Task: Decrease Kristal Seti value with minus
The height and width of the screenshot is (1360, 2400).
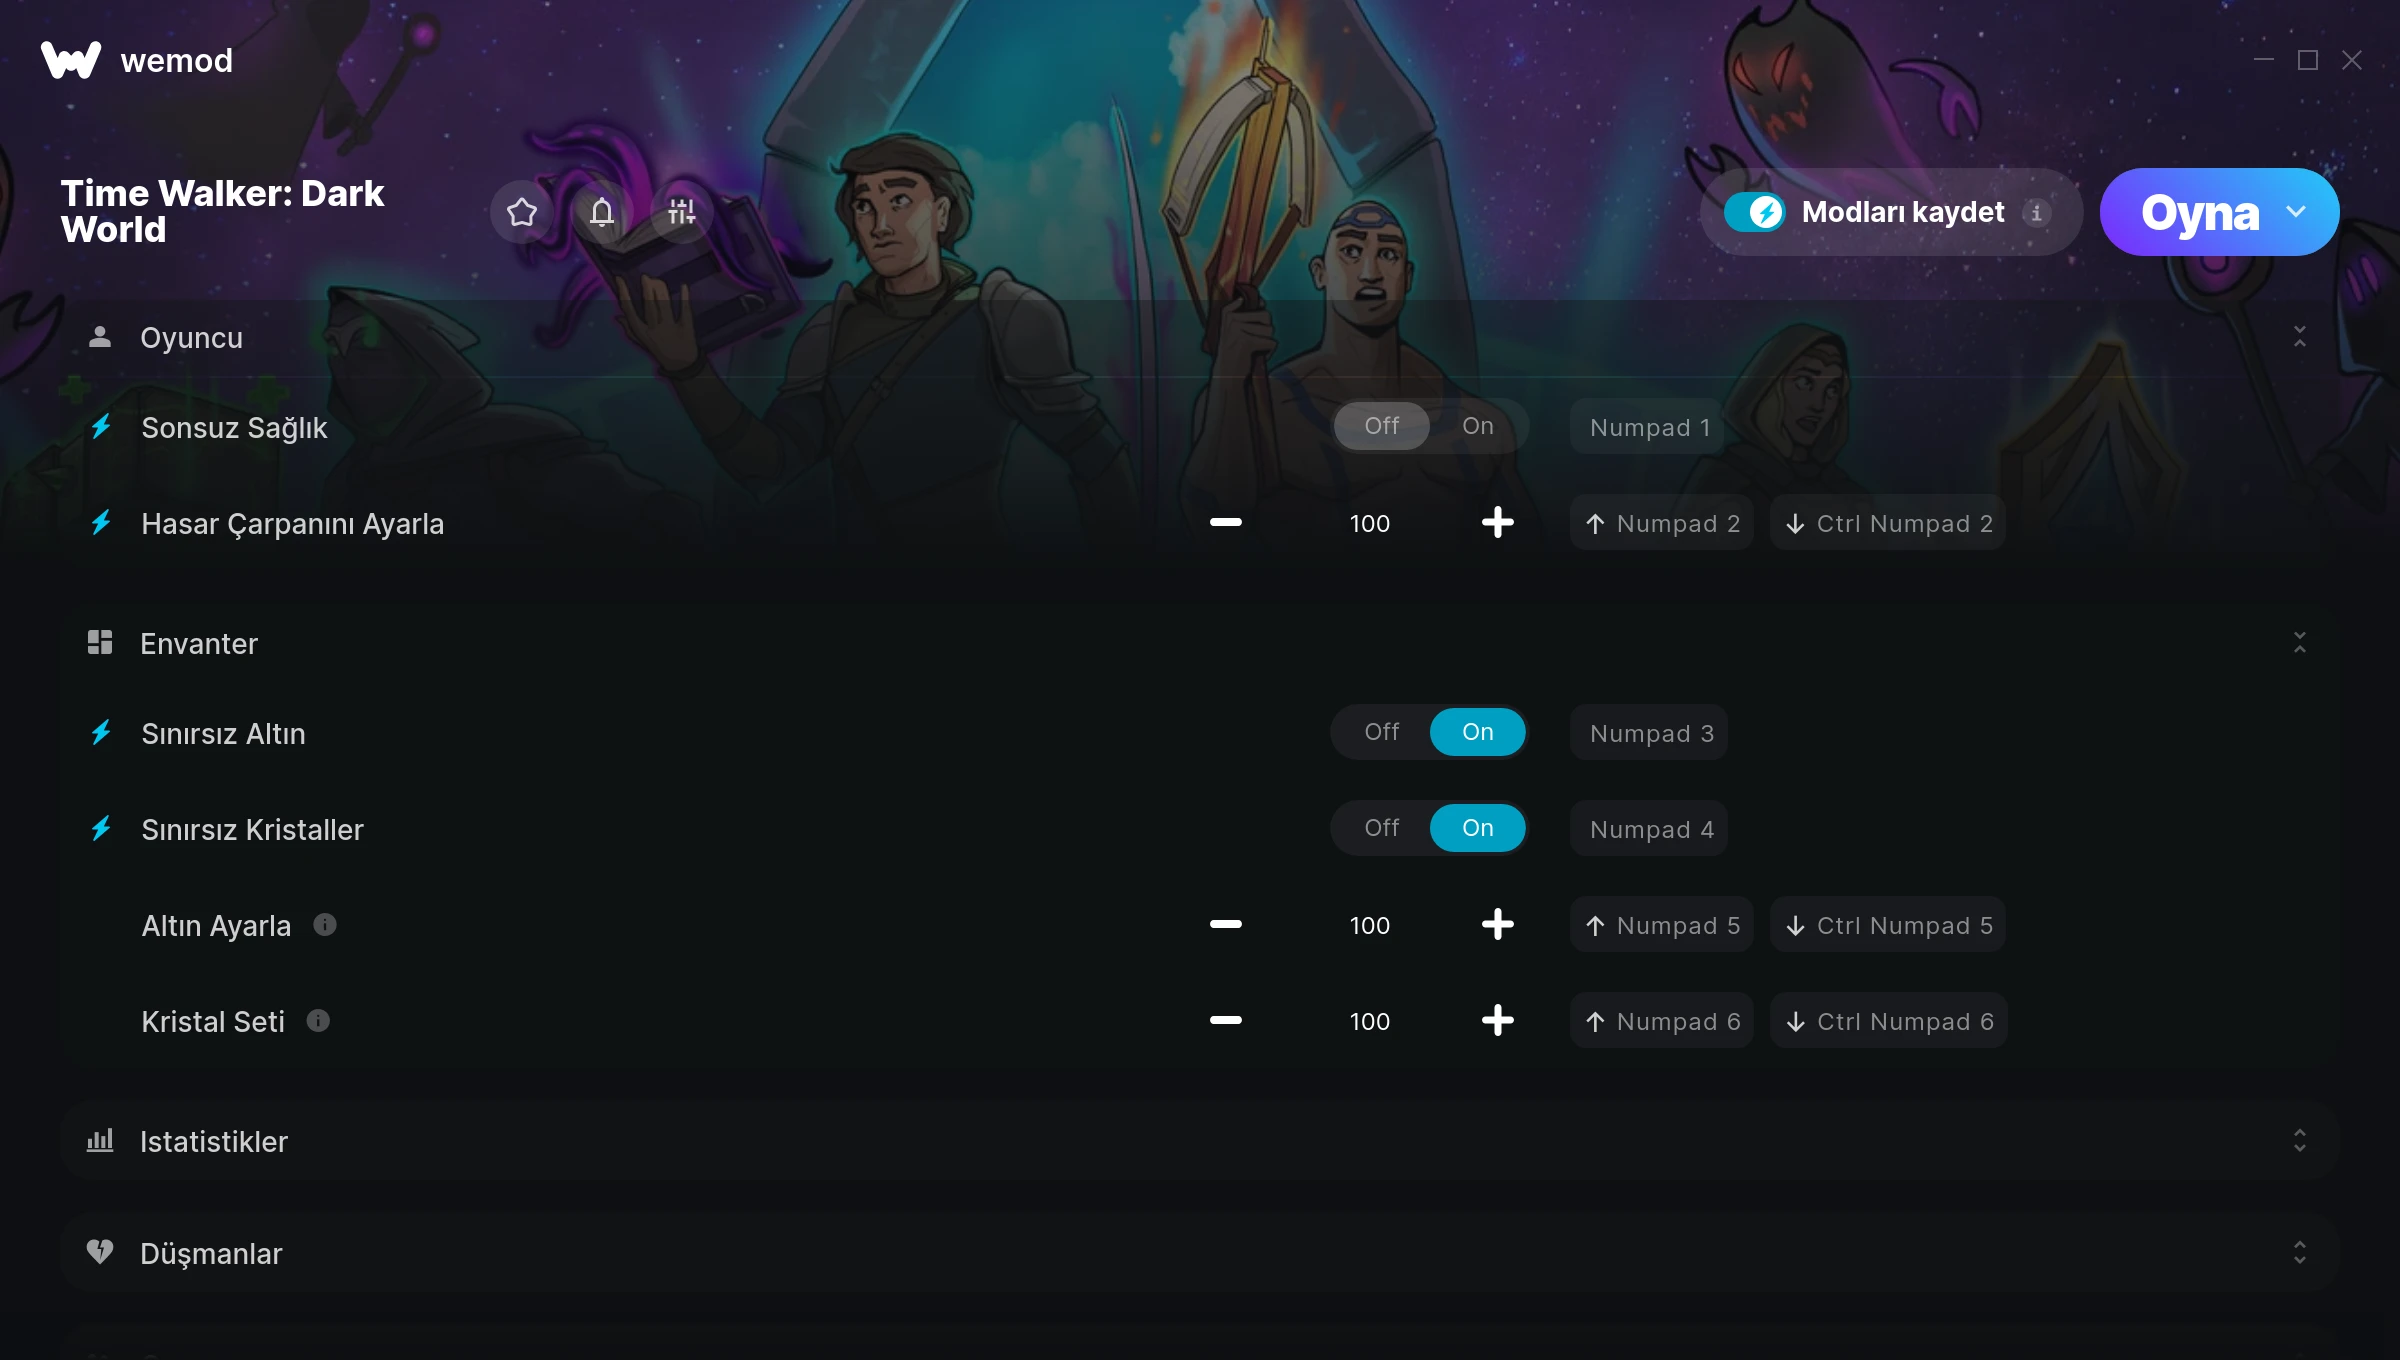Action: 1225,1021
